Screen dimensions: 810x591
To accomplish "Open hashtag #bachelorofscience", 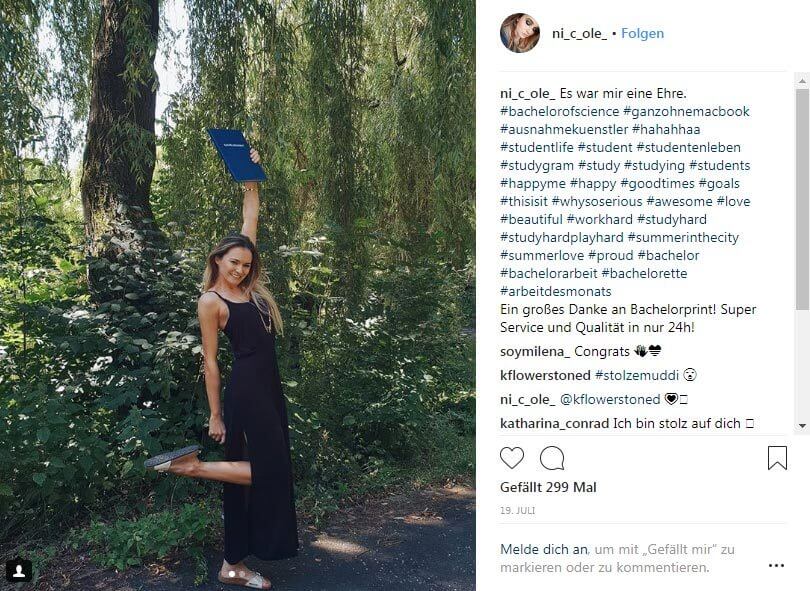I will click(559, 112).
